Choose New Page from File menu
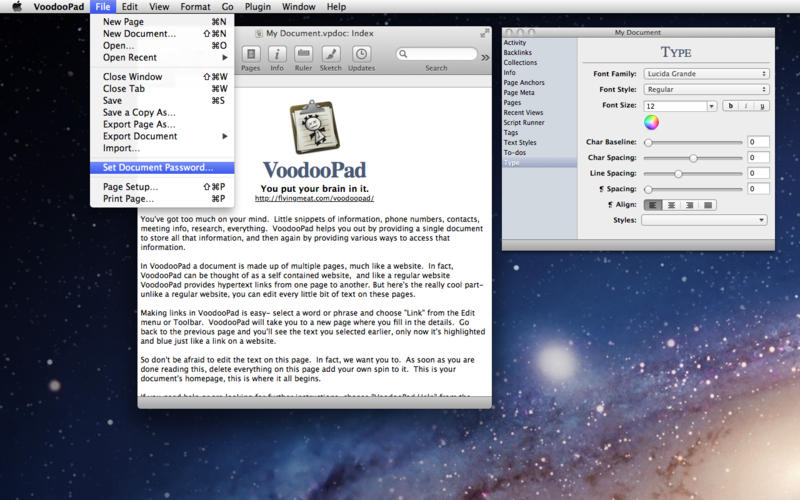 (162, 21)
